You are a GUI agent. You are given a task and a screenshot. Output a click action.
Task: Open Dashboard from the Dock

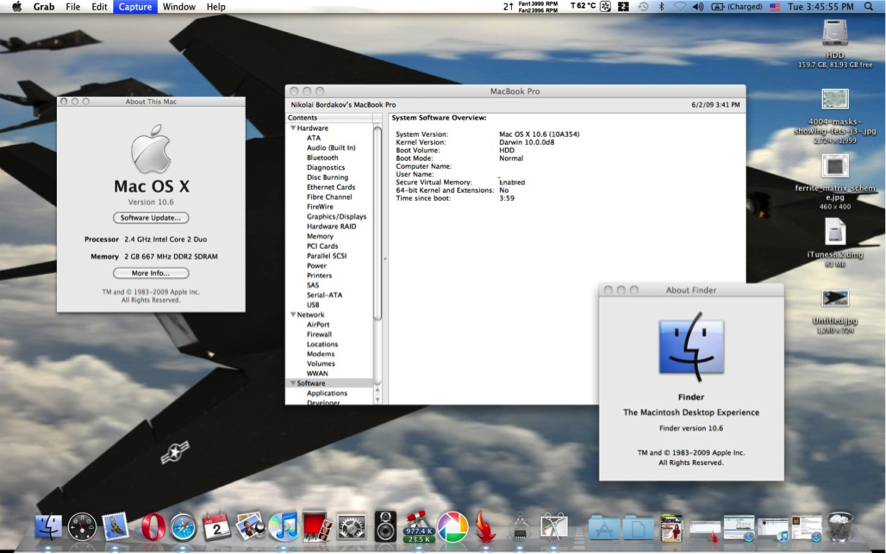(82, 527)
